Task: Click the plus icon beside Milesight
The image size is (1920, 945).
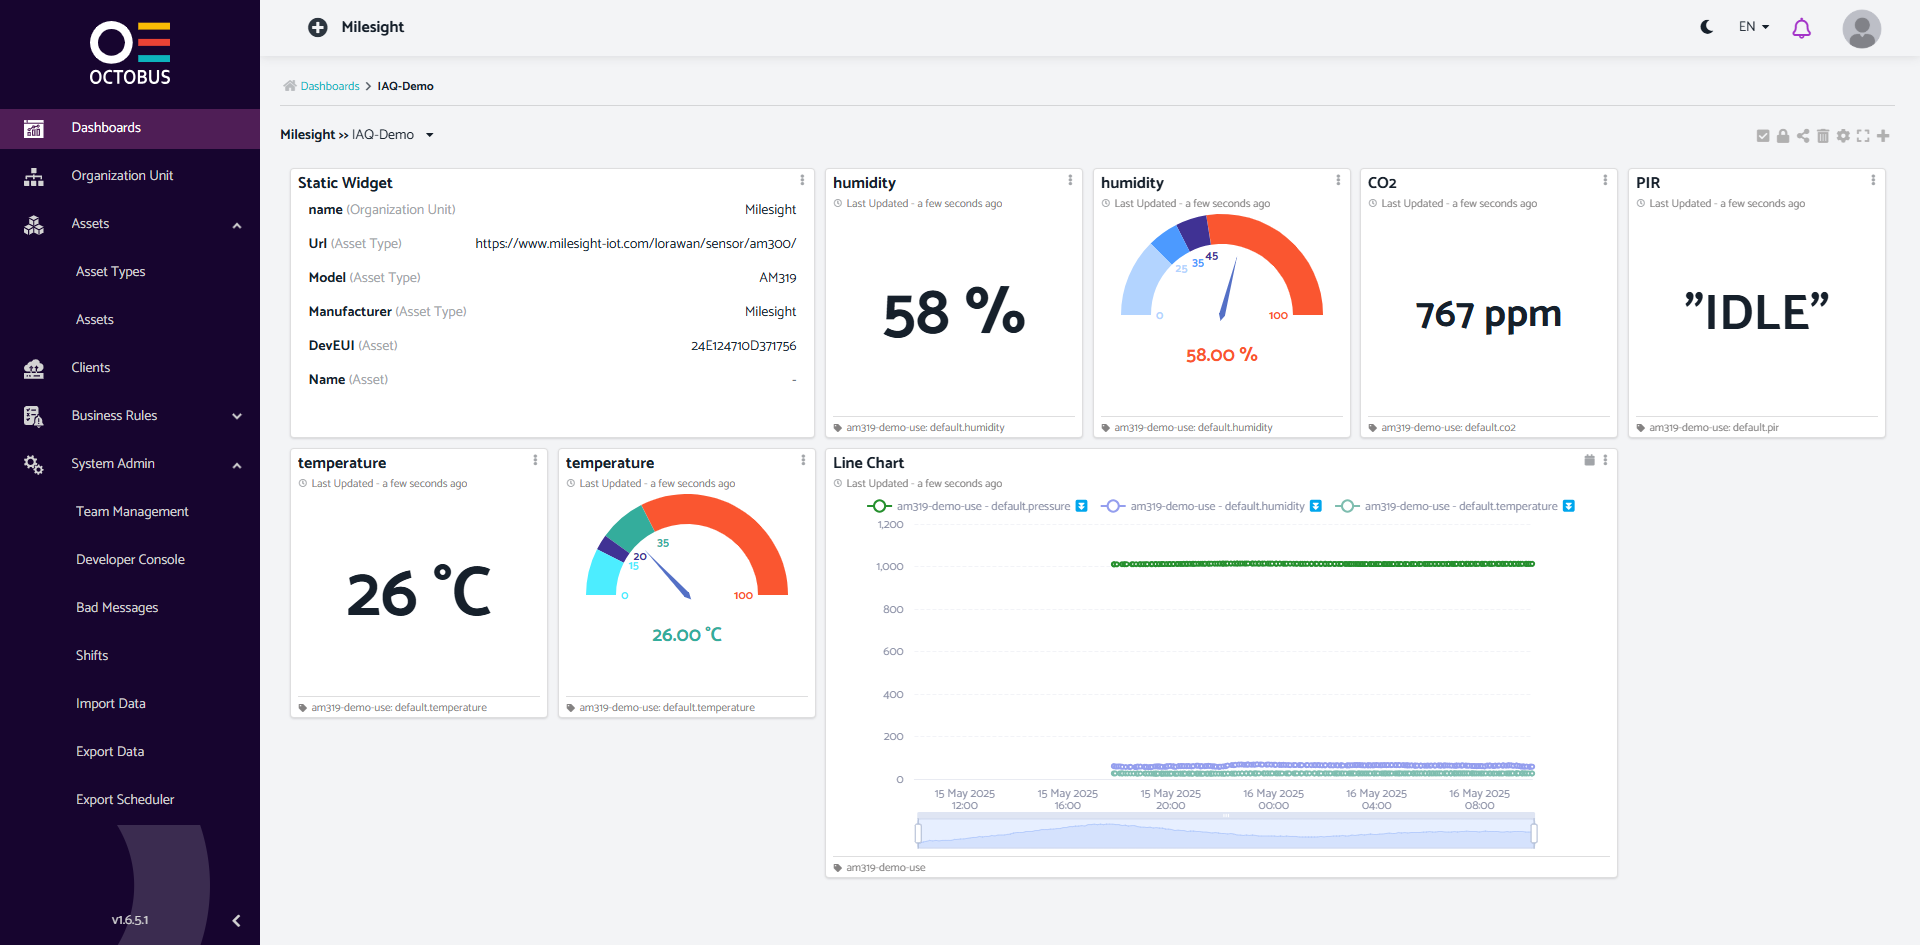Action: pyautogui.click(x=318, y=27)
